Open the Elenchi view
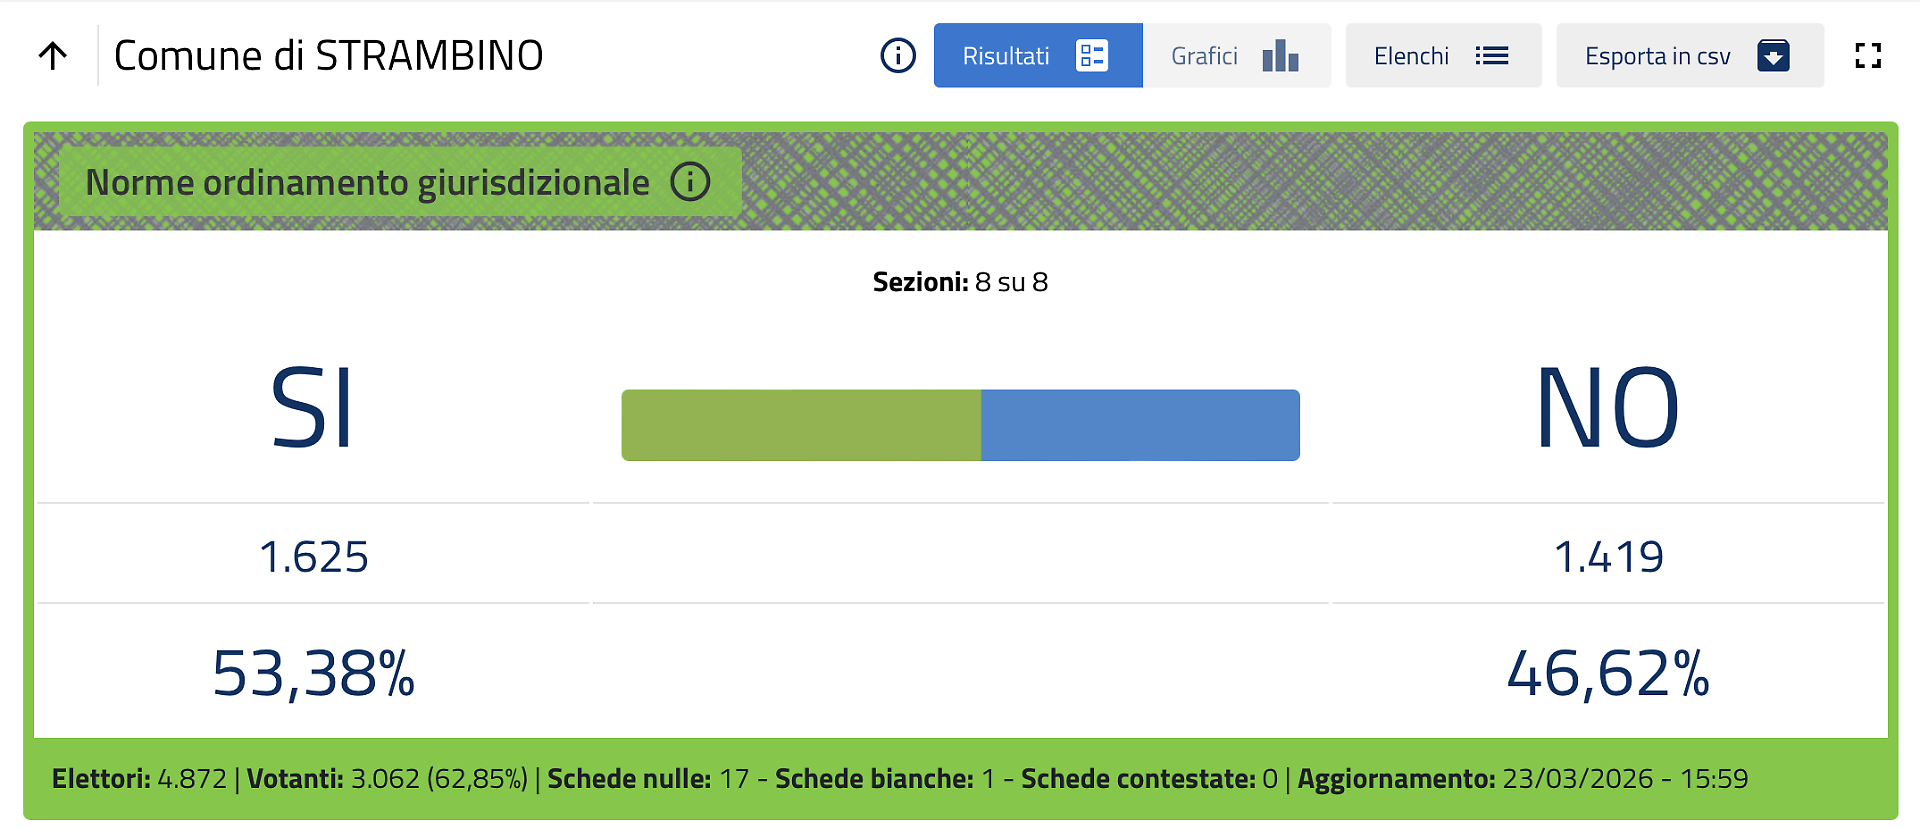The width and height of the screenshot is (1920, 828). pyautogui.click(x=1412, y=56)
